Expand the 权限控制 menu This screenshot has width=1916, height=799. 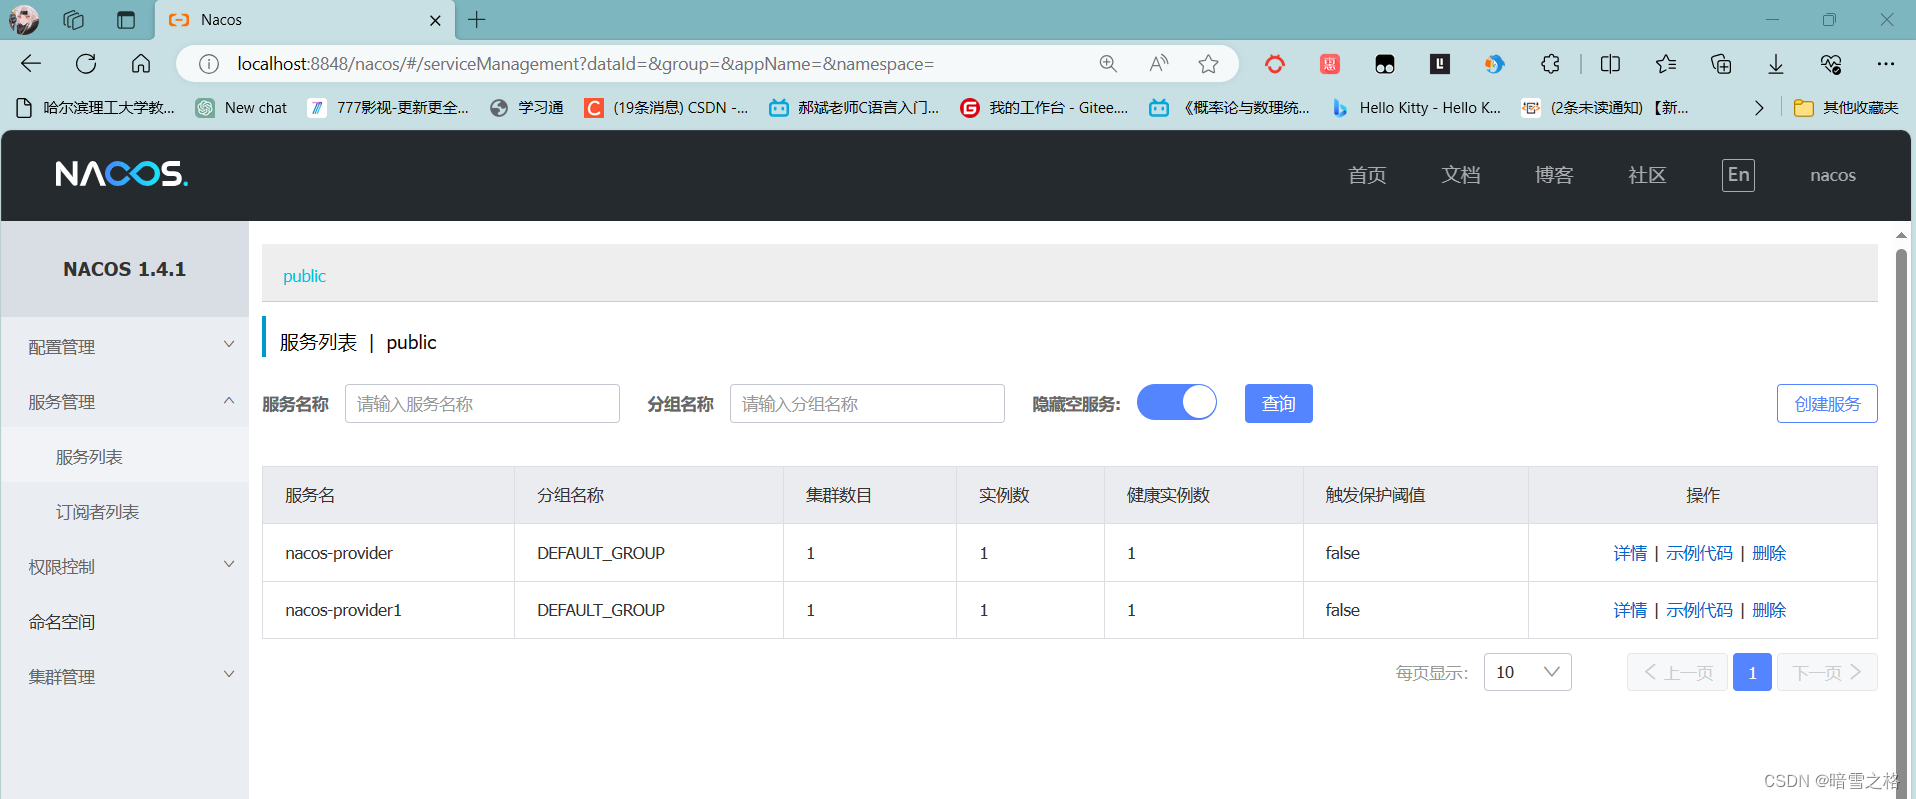[125, 566]
